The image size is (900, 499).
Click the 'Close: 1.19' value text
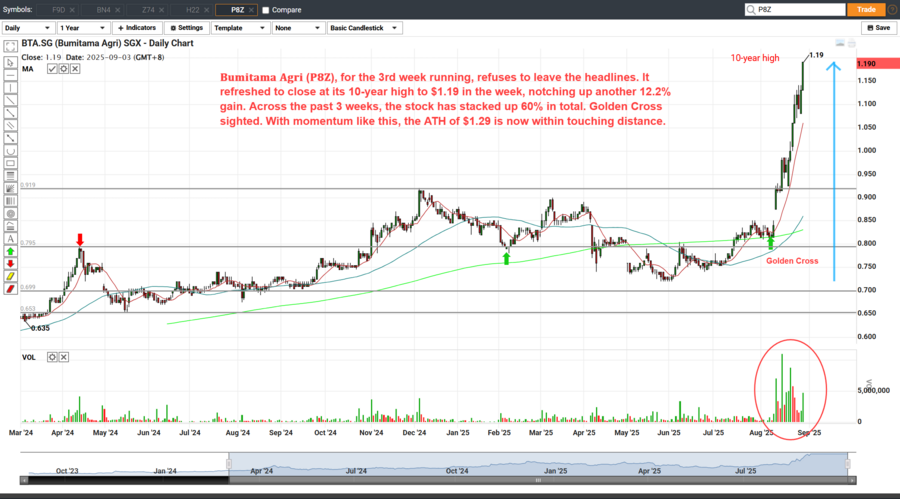(x=41, y=57)
